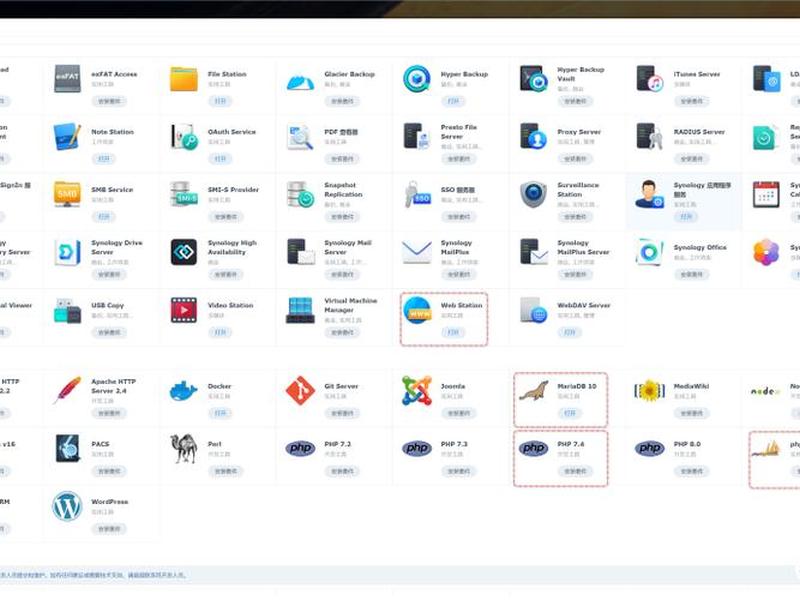
Task: Click the Joomla logo icon
Action: pos(417,391)
